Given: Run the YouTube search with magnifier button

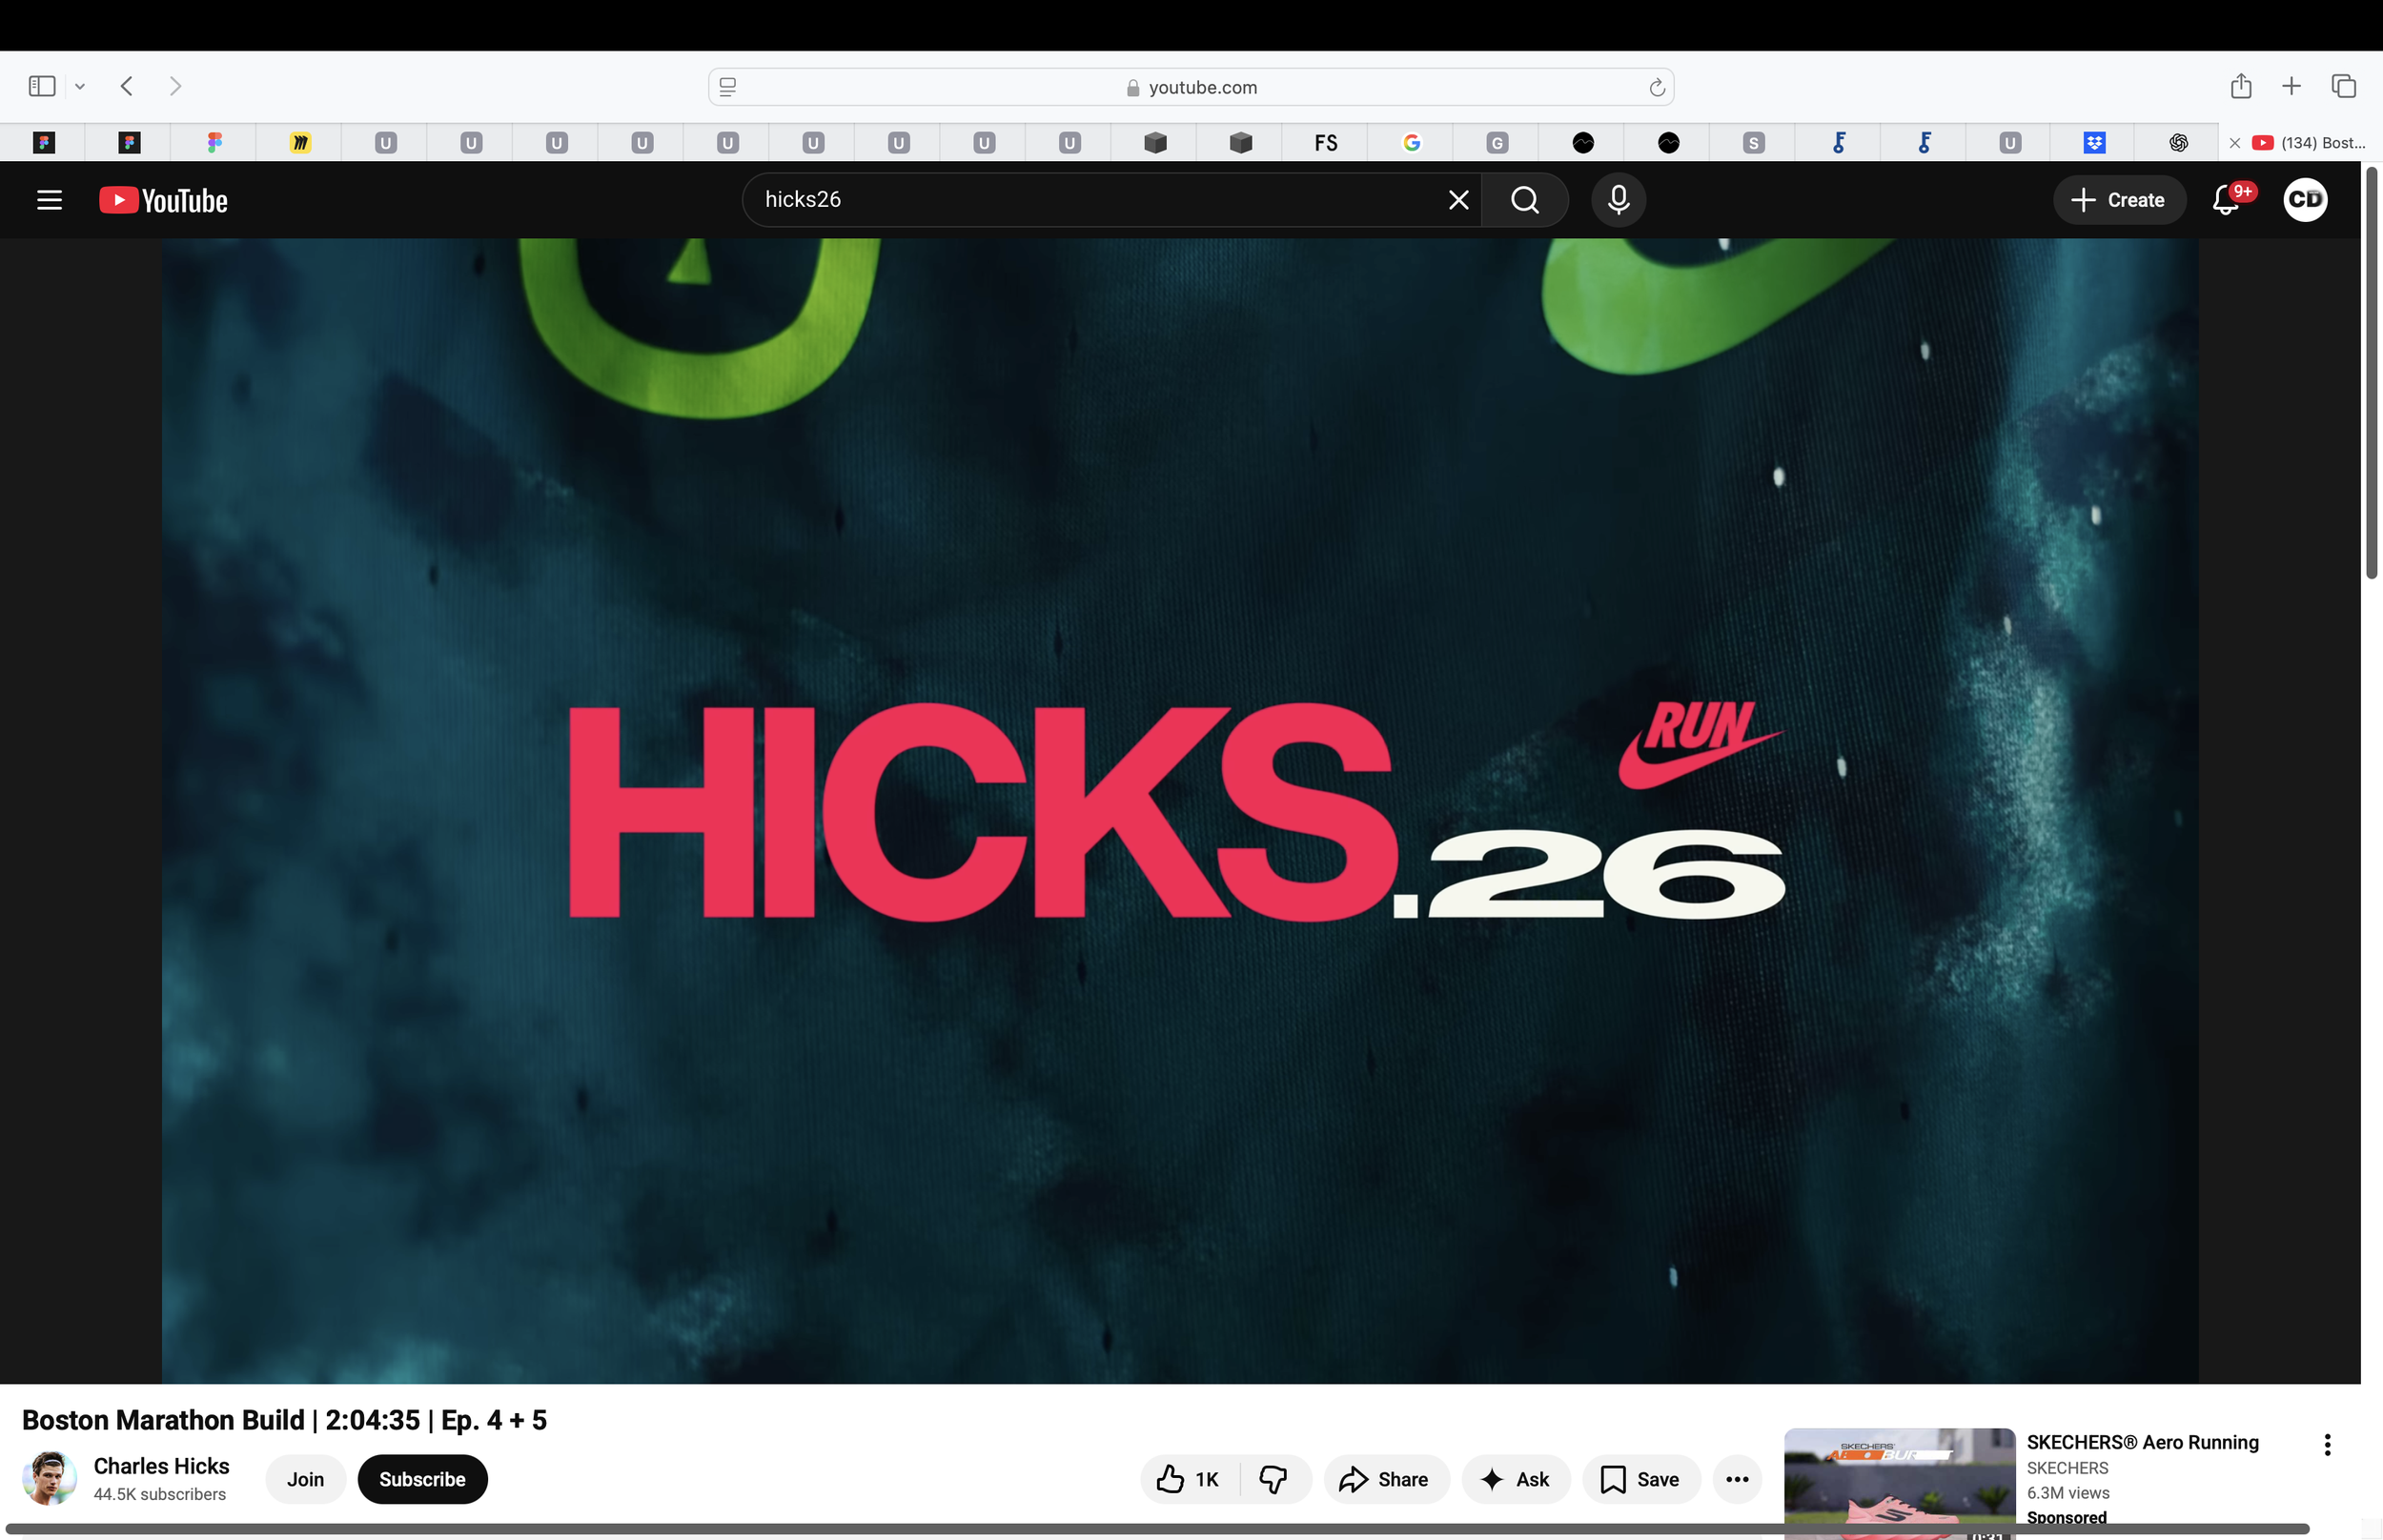Looking at the screenshot, I should pyautogui.click(x=1525, y=200).
